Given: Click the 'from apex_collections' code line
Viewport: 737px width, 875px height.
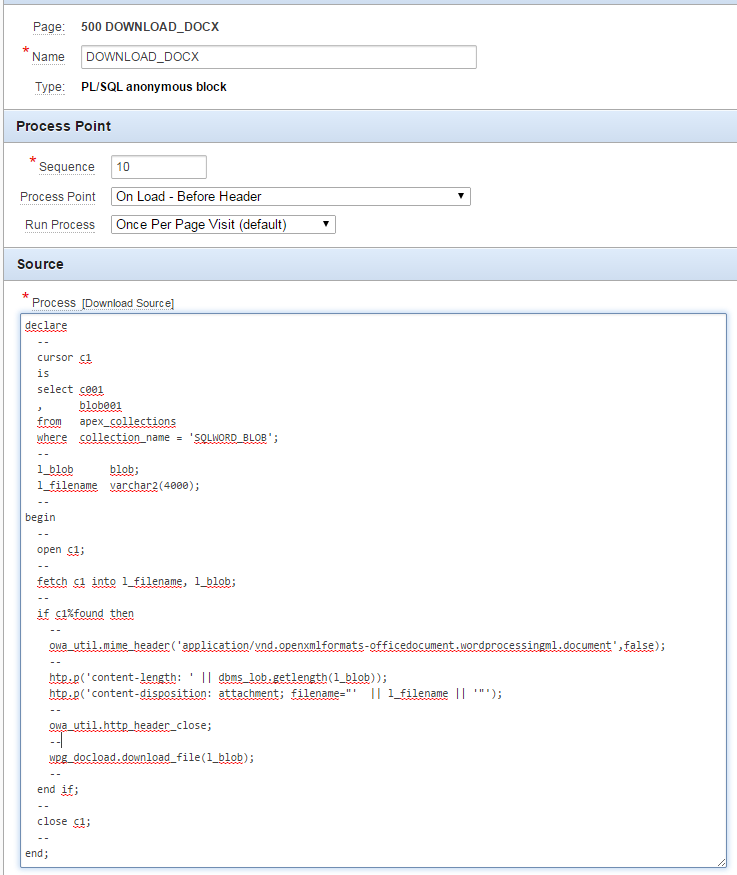Looking at the screenshot, I should (x=107, y=421).
